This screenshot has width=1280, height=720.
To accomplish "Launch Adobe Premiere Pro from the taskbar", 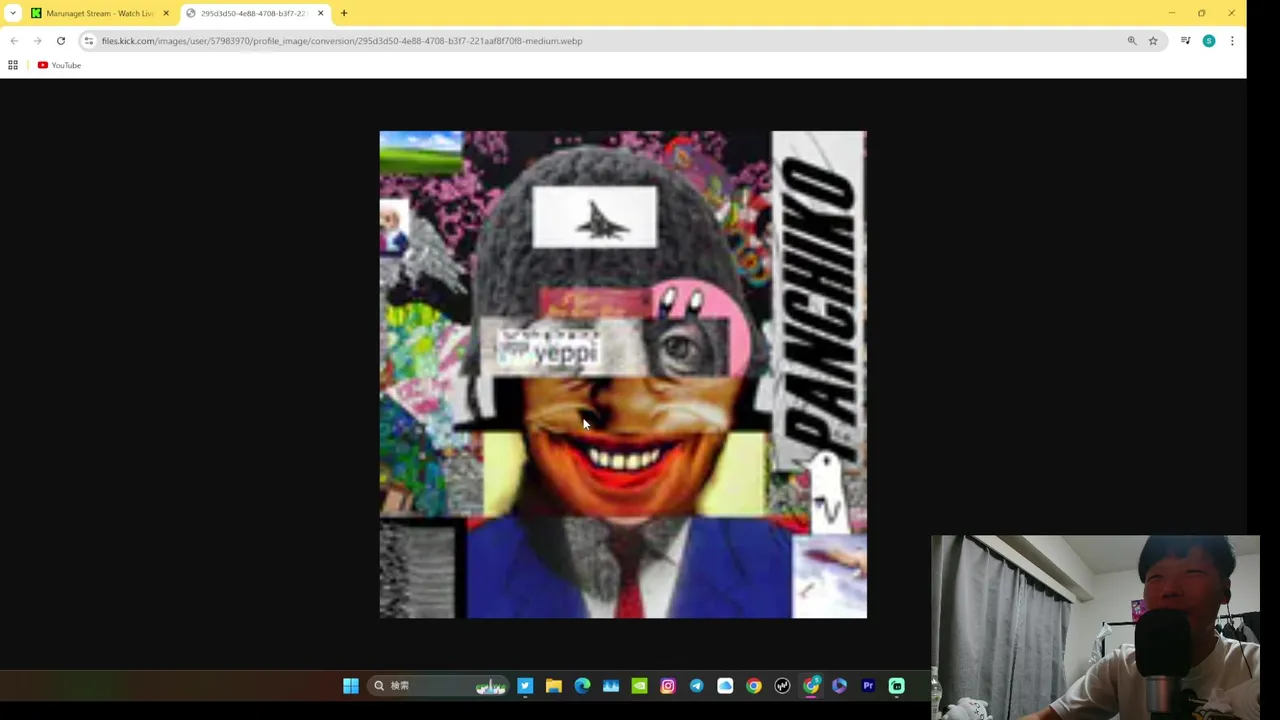I will [x=868, y=686].
